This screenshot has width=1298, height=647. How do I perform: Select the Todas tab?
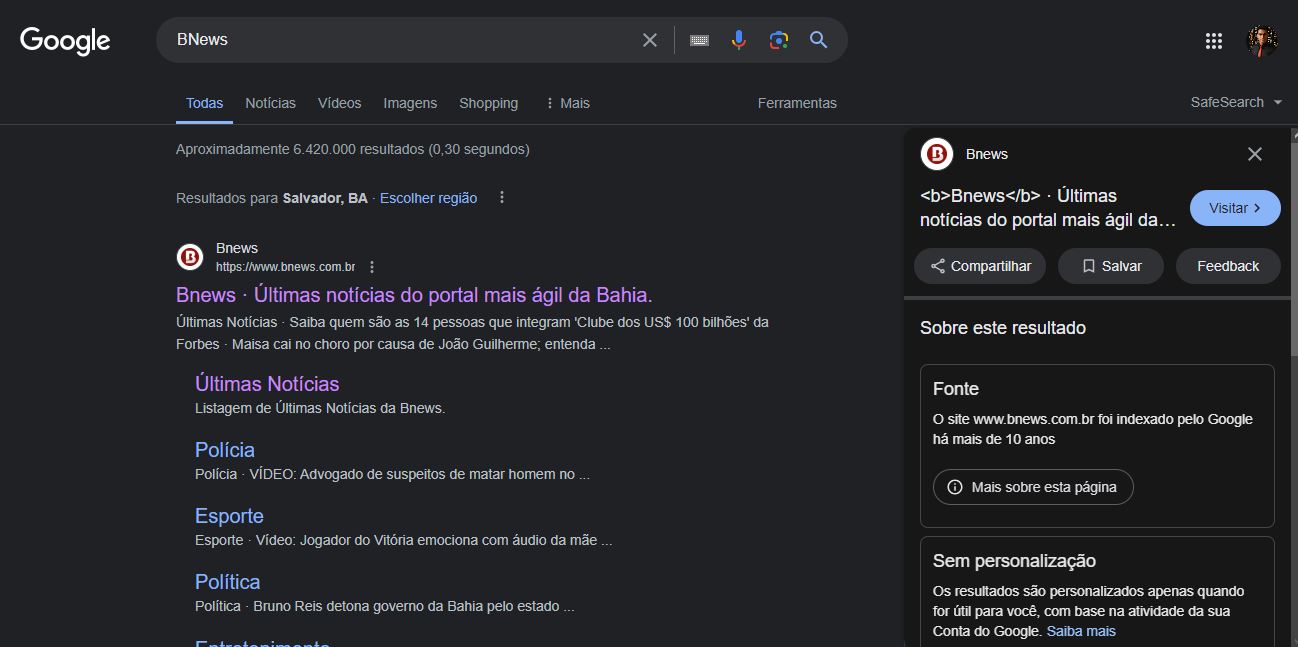(x=204, y=103)
